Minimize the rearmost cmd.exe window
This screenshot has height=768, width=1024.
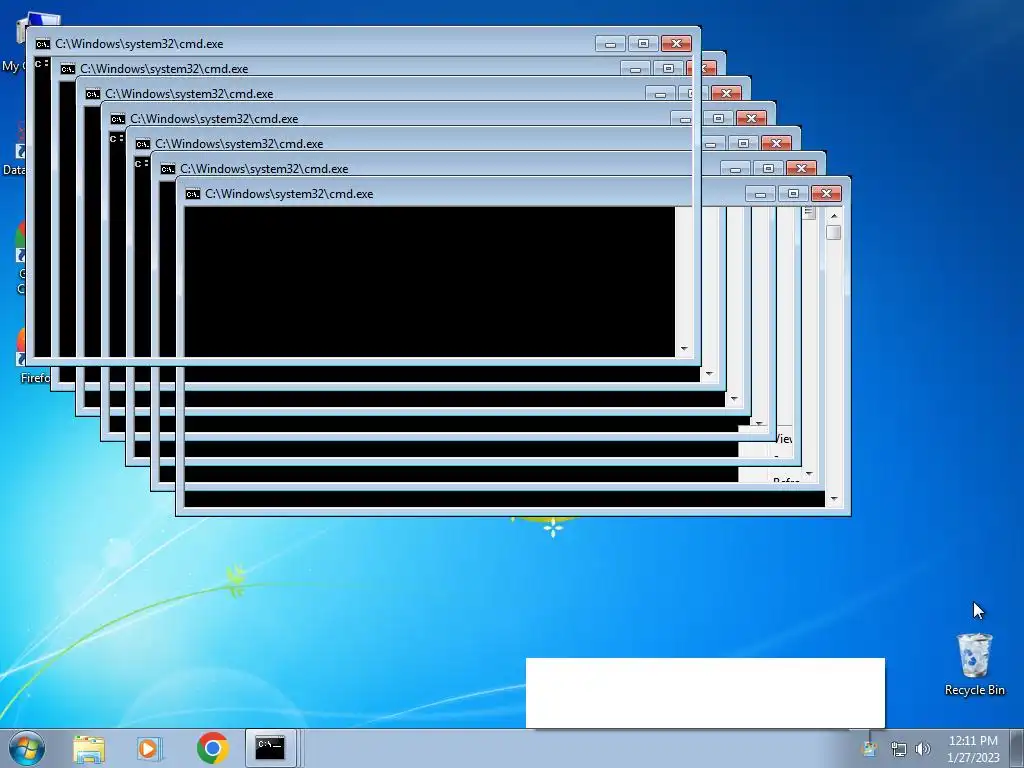point(760,193)
